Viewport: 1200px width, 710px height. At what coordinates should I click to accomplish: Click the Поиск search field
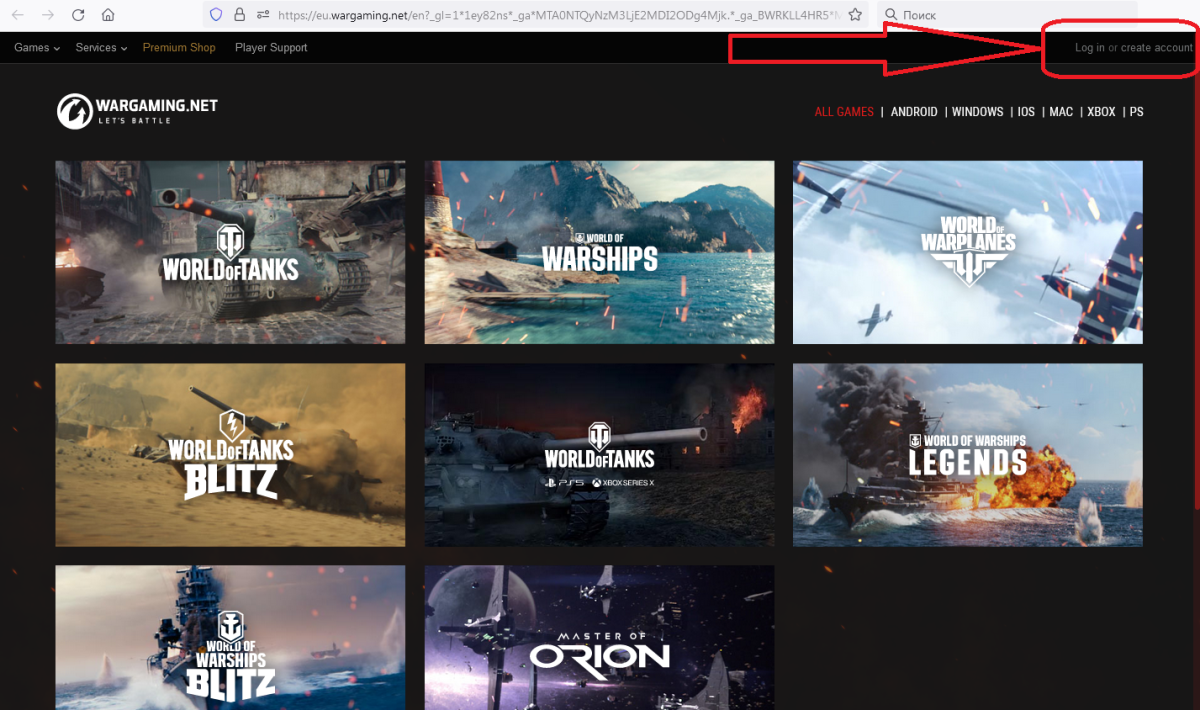pos(1007,15)
